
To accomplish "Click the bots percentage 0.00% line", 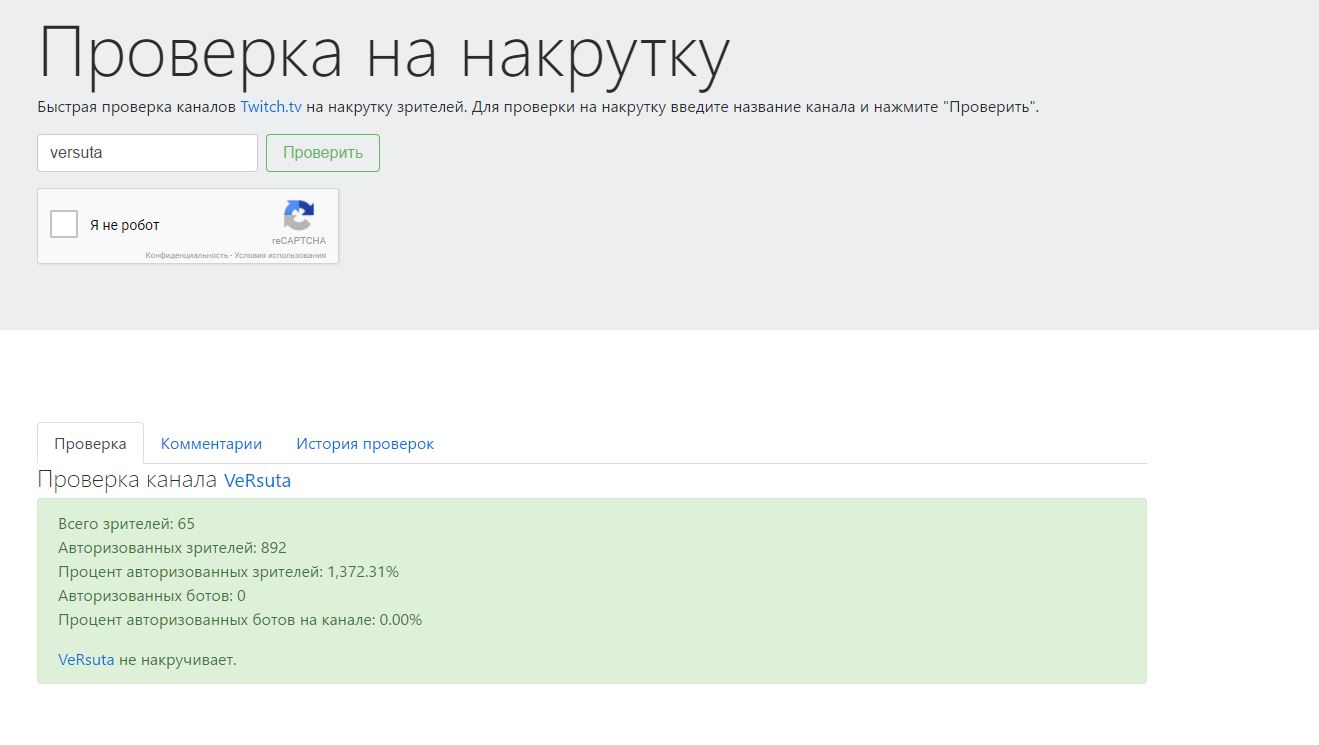I will click(240, 620).
